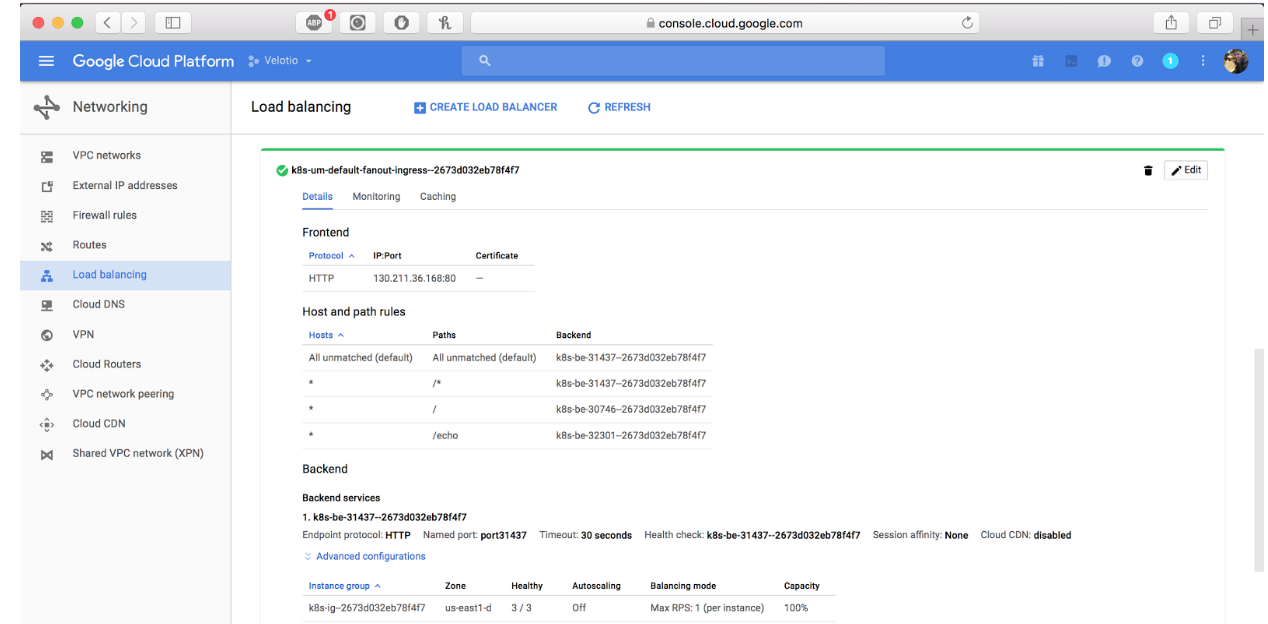Click the Refresh button
1268x624 pixels.
point(619,107)
